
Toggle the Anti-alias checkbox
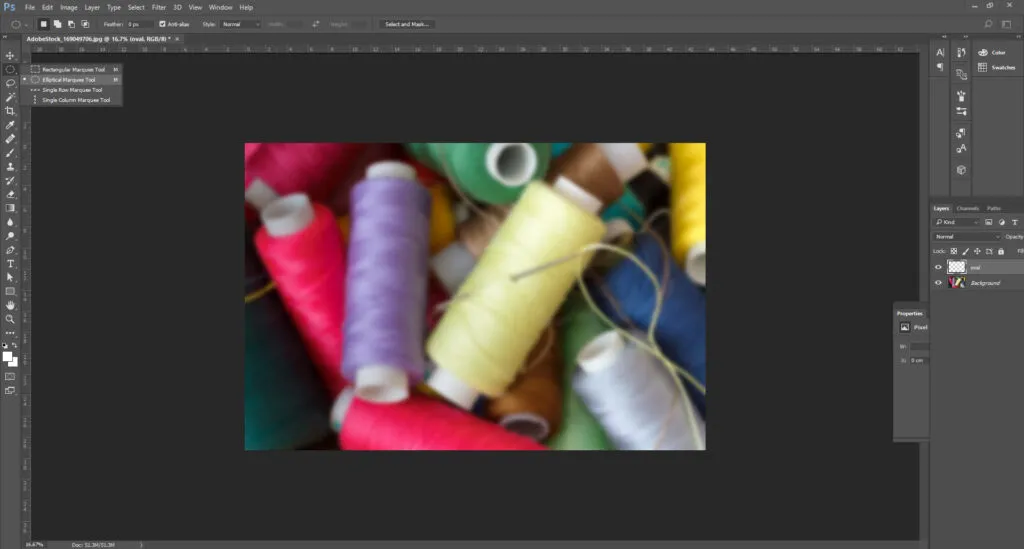(162, 24)
